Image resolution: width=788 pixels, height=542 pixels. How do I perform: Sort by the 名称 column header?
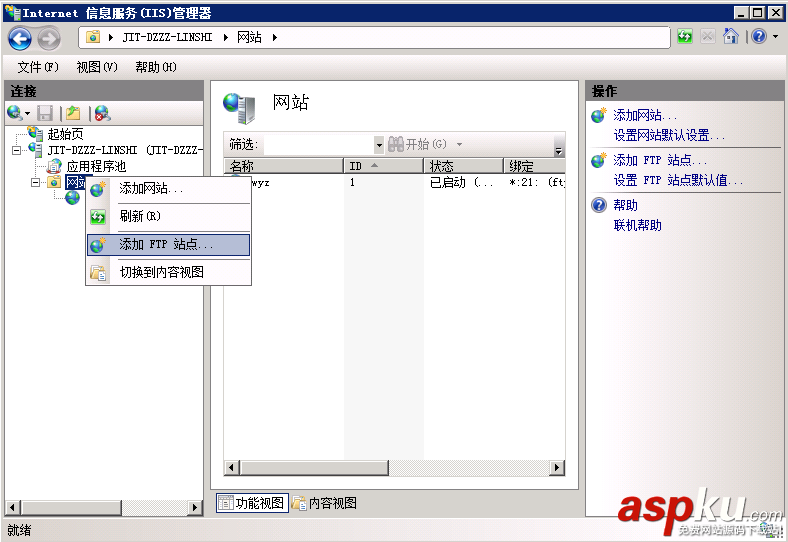284,166
